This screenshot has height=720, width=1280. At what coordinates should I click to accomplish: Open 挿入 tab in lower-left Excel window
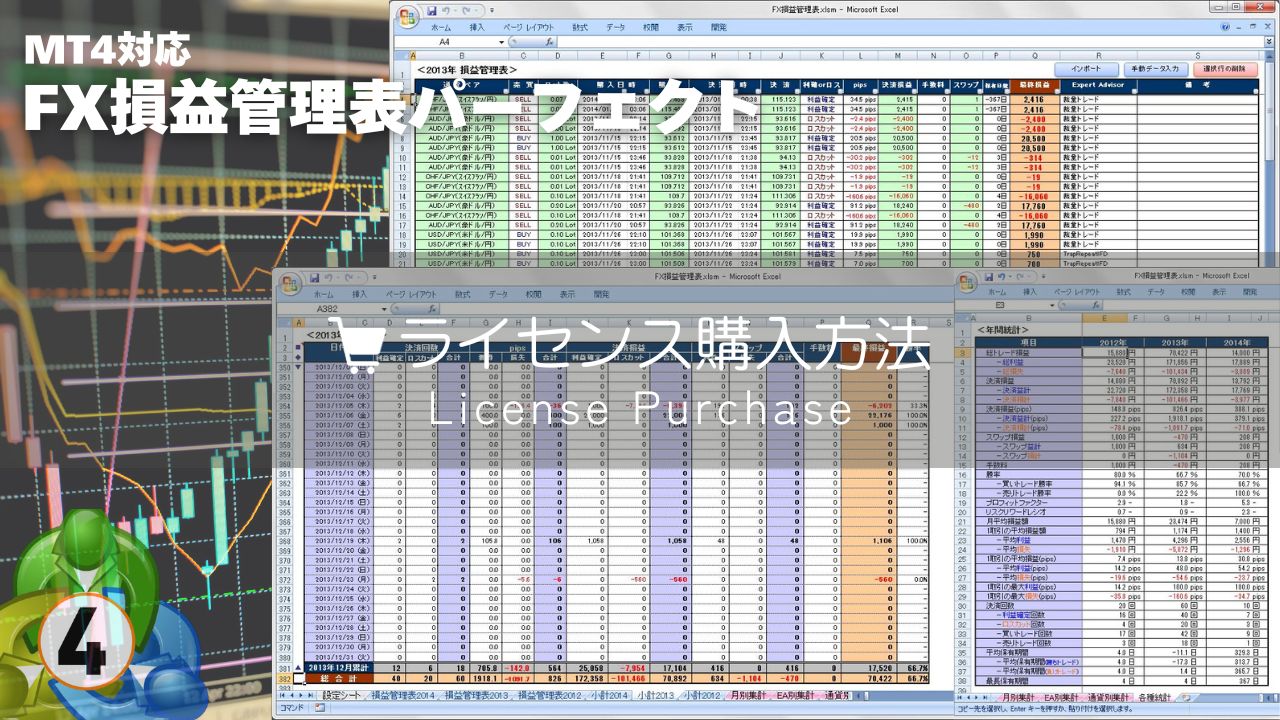(360, 294)
